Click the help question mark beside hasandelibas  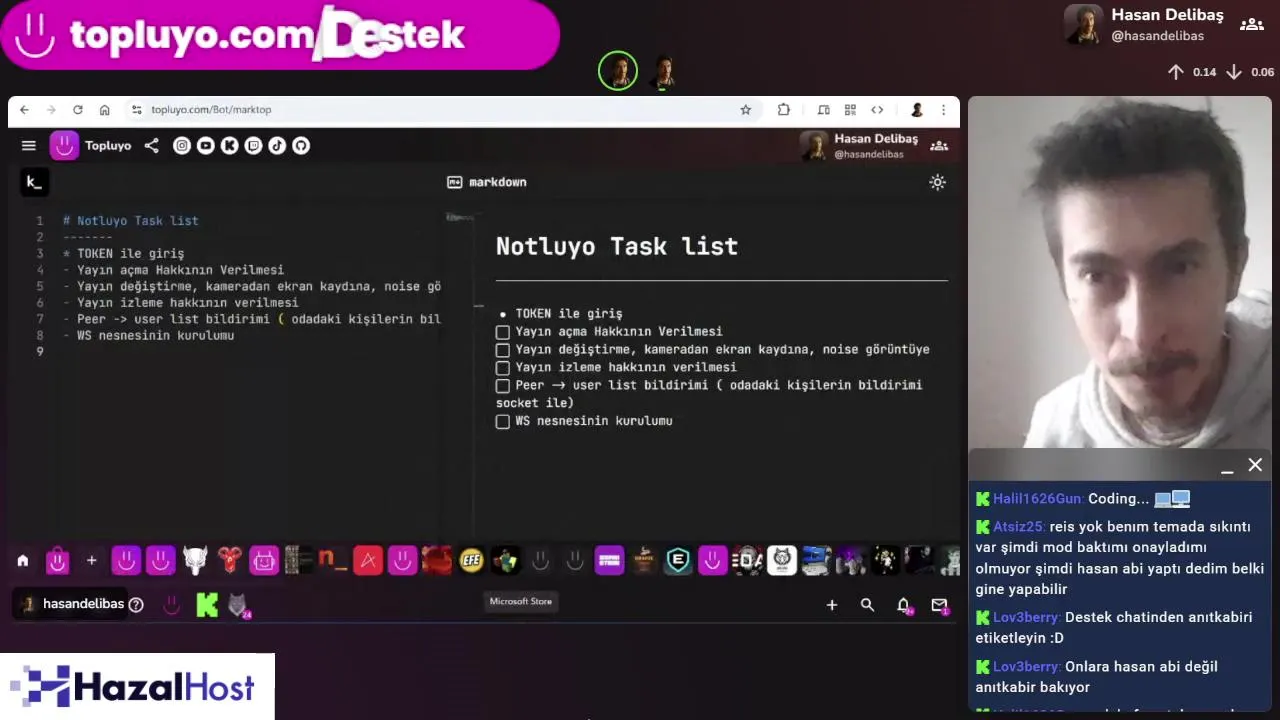(136, 605)
